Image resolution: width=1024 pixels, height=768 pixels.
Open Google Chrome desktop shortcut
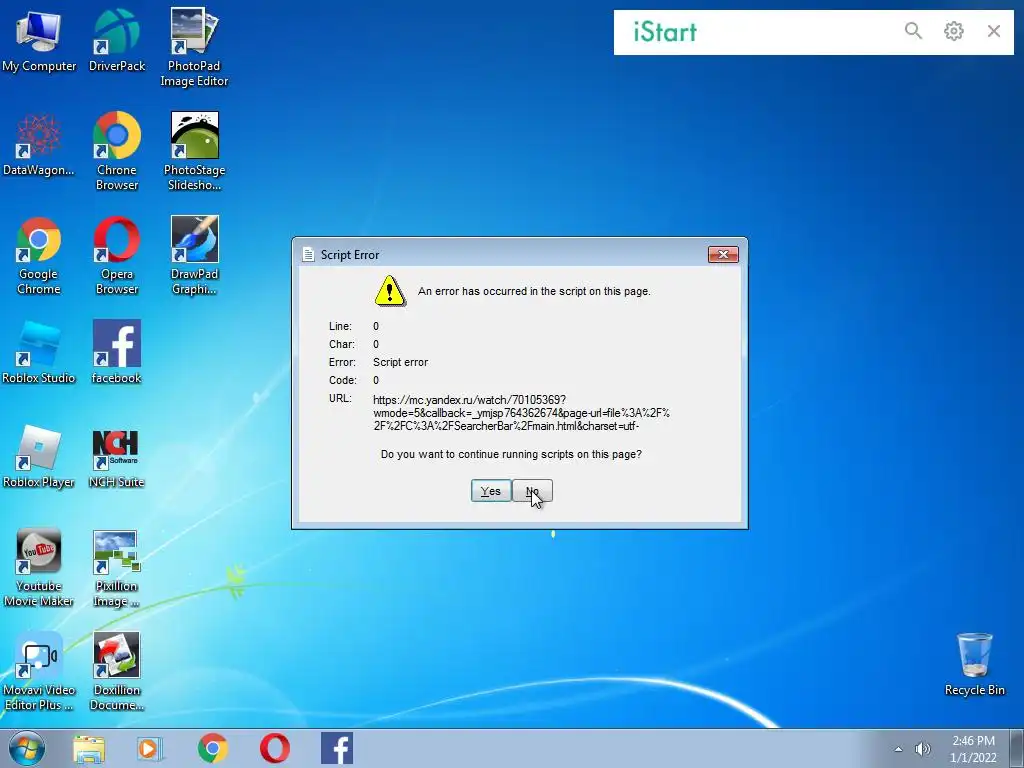(39, 256)
